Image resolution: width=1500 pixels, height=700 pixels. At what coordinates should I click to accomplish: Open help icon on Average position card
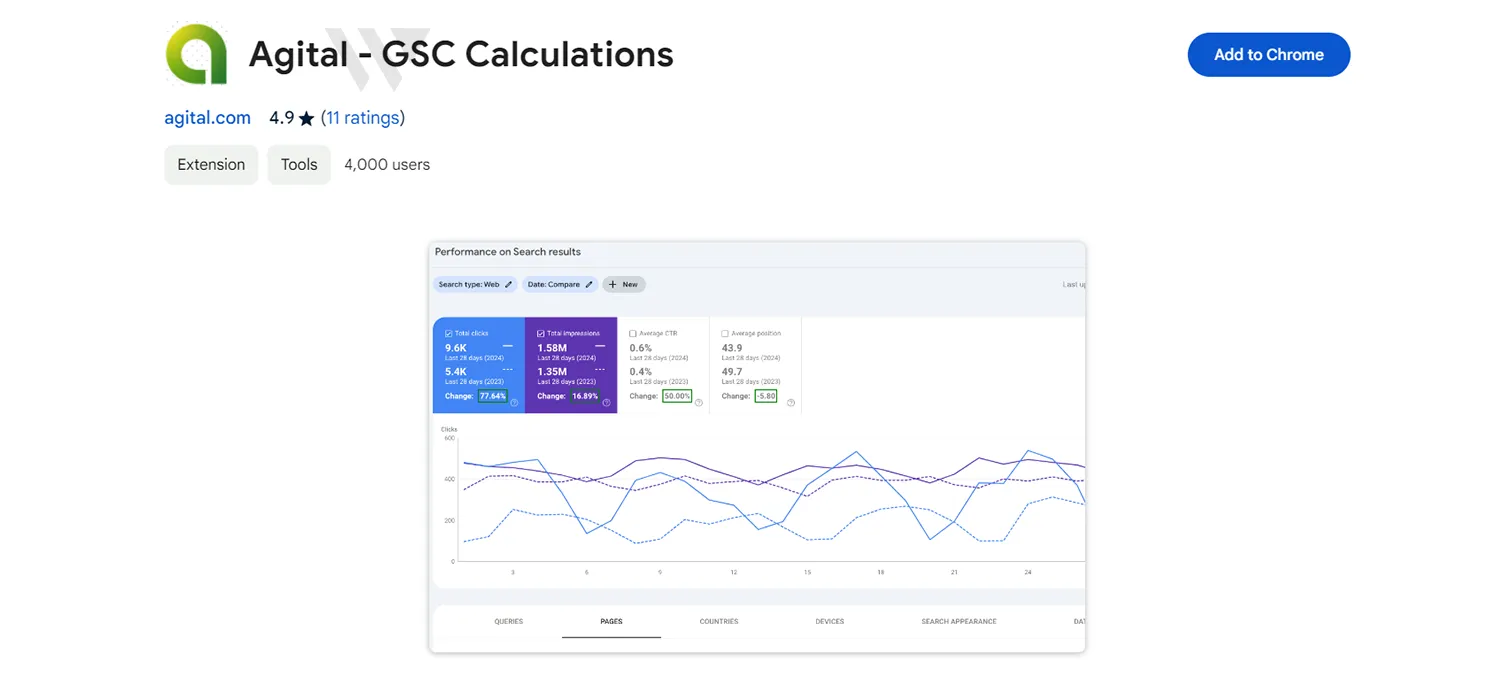tap(791, 402)
